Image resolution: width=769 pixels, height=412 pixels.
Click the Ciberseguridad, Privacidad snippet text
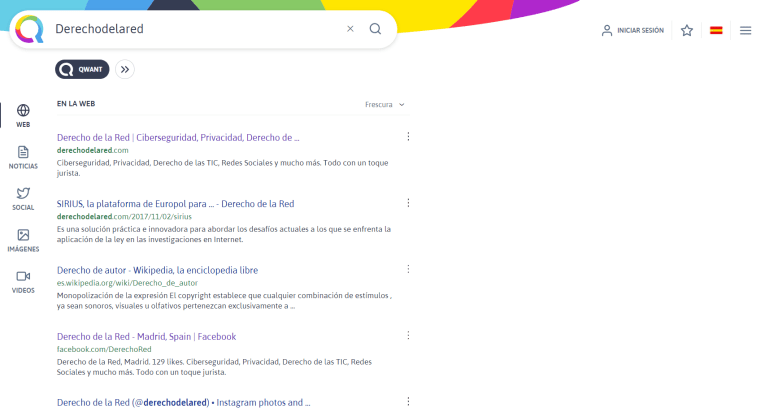pyautogui.click(x=223, y=168)
